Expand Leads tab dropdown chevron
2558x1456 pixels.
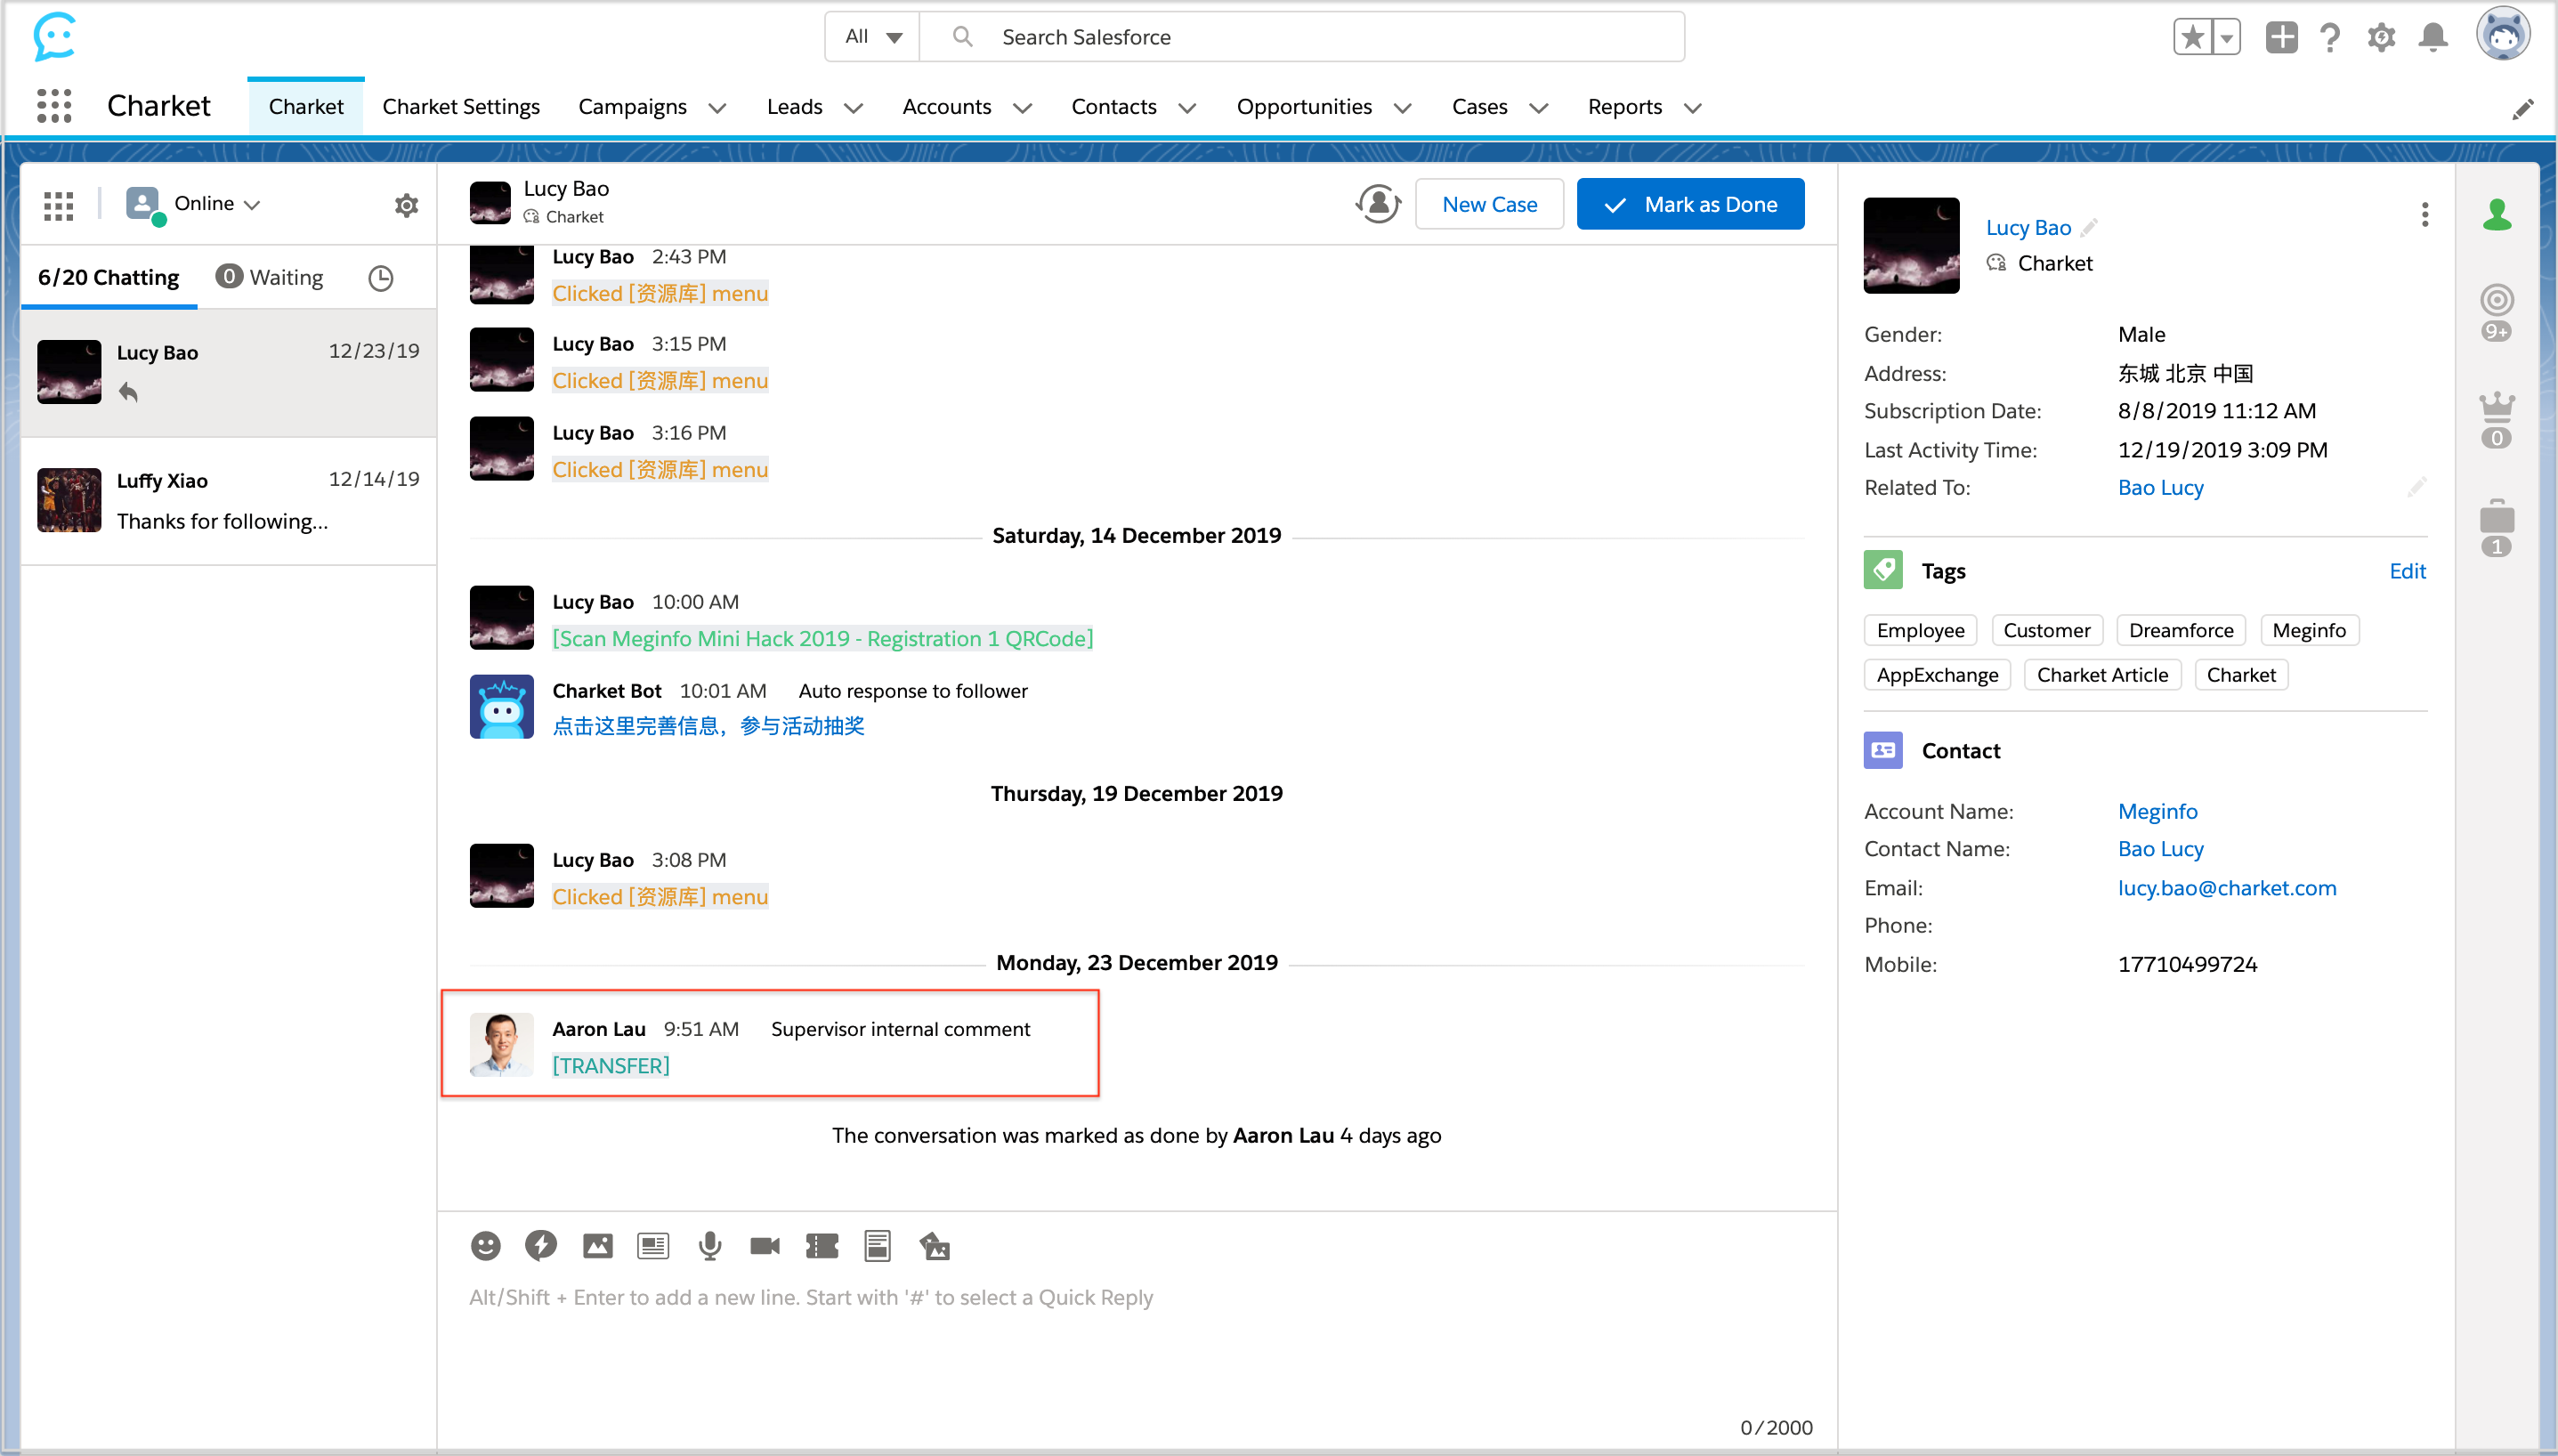853,108
